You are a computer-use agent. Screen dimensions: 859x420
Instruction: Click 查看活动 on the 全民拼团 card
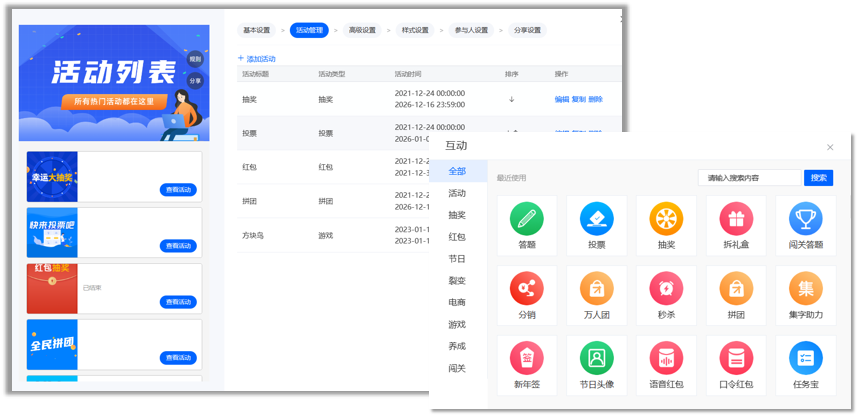click(x=178, y=358)
